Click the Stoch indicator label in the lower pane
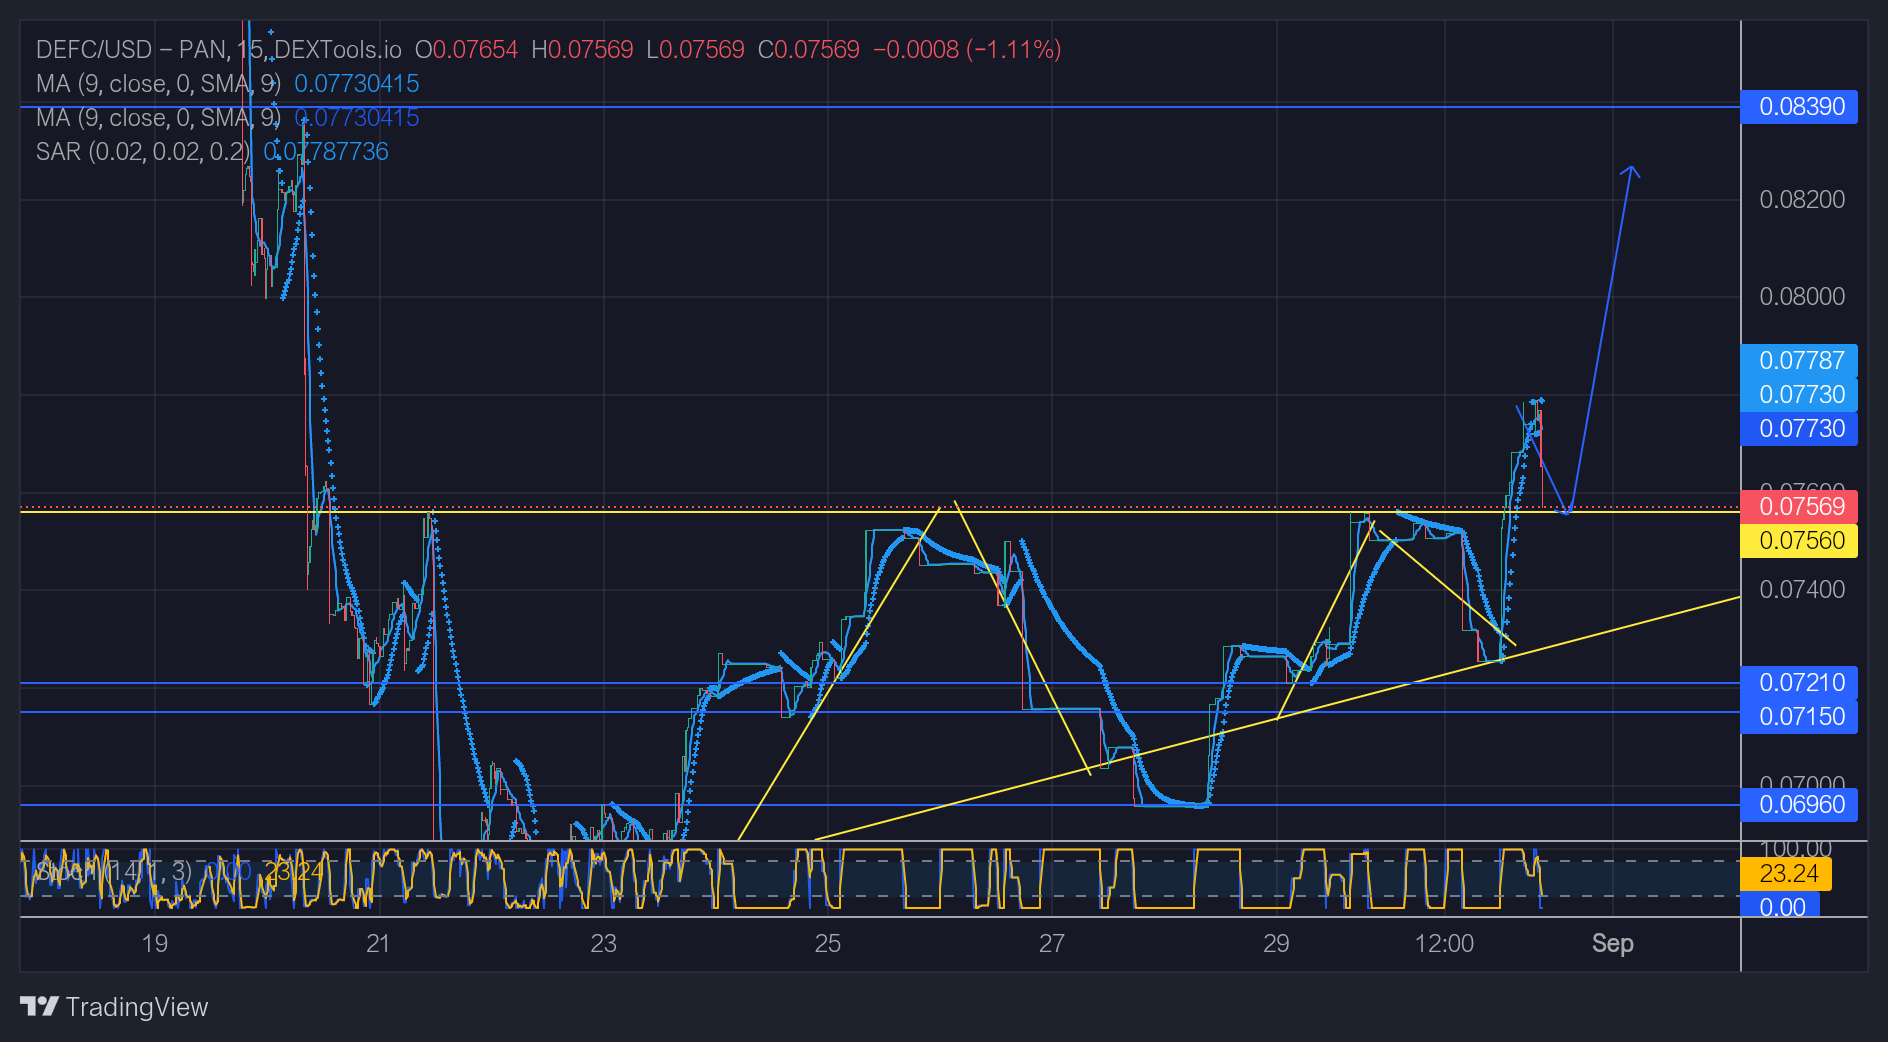This screenshot has height=1042, width=1888. [112, 871]
